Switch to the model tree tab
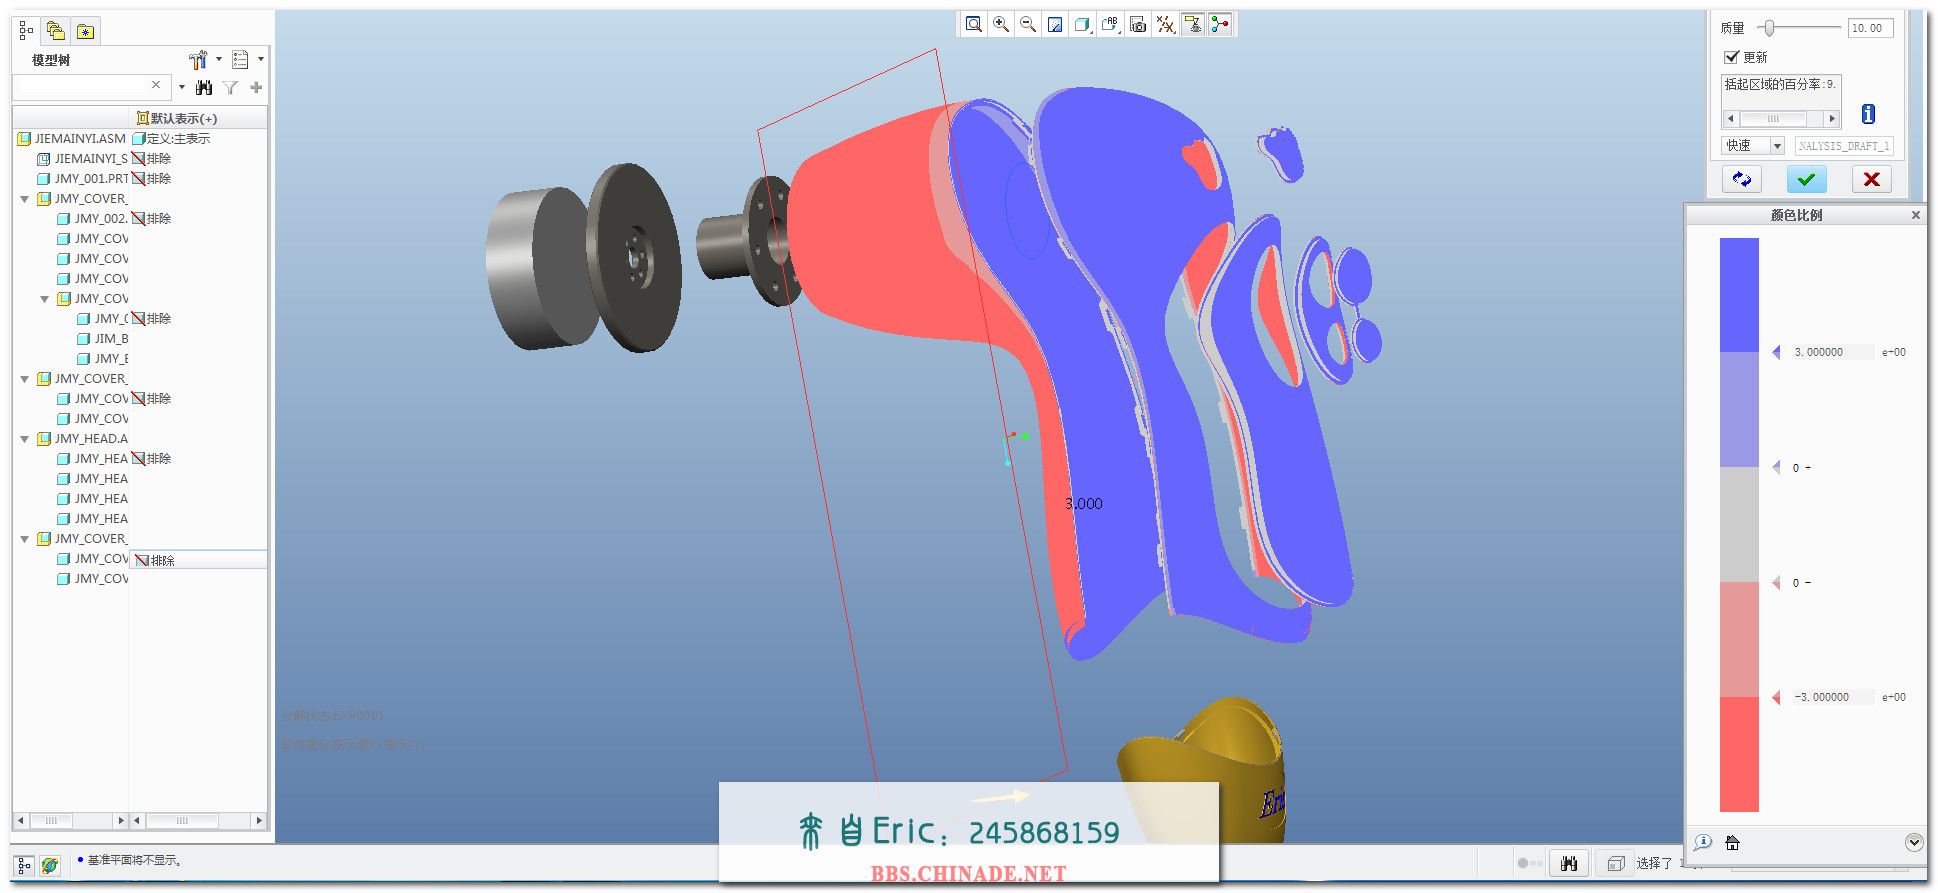 click(27, 31)
